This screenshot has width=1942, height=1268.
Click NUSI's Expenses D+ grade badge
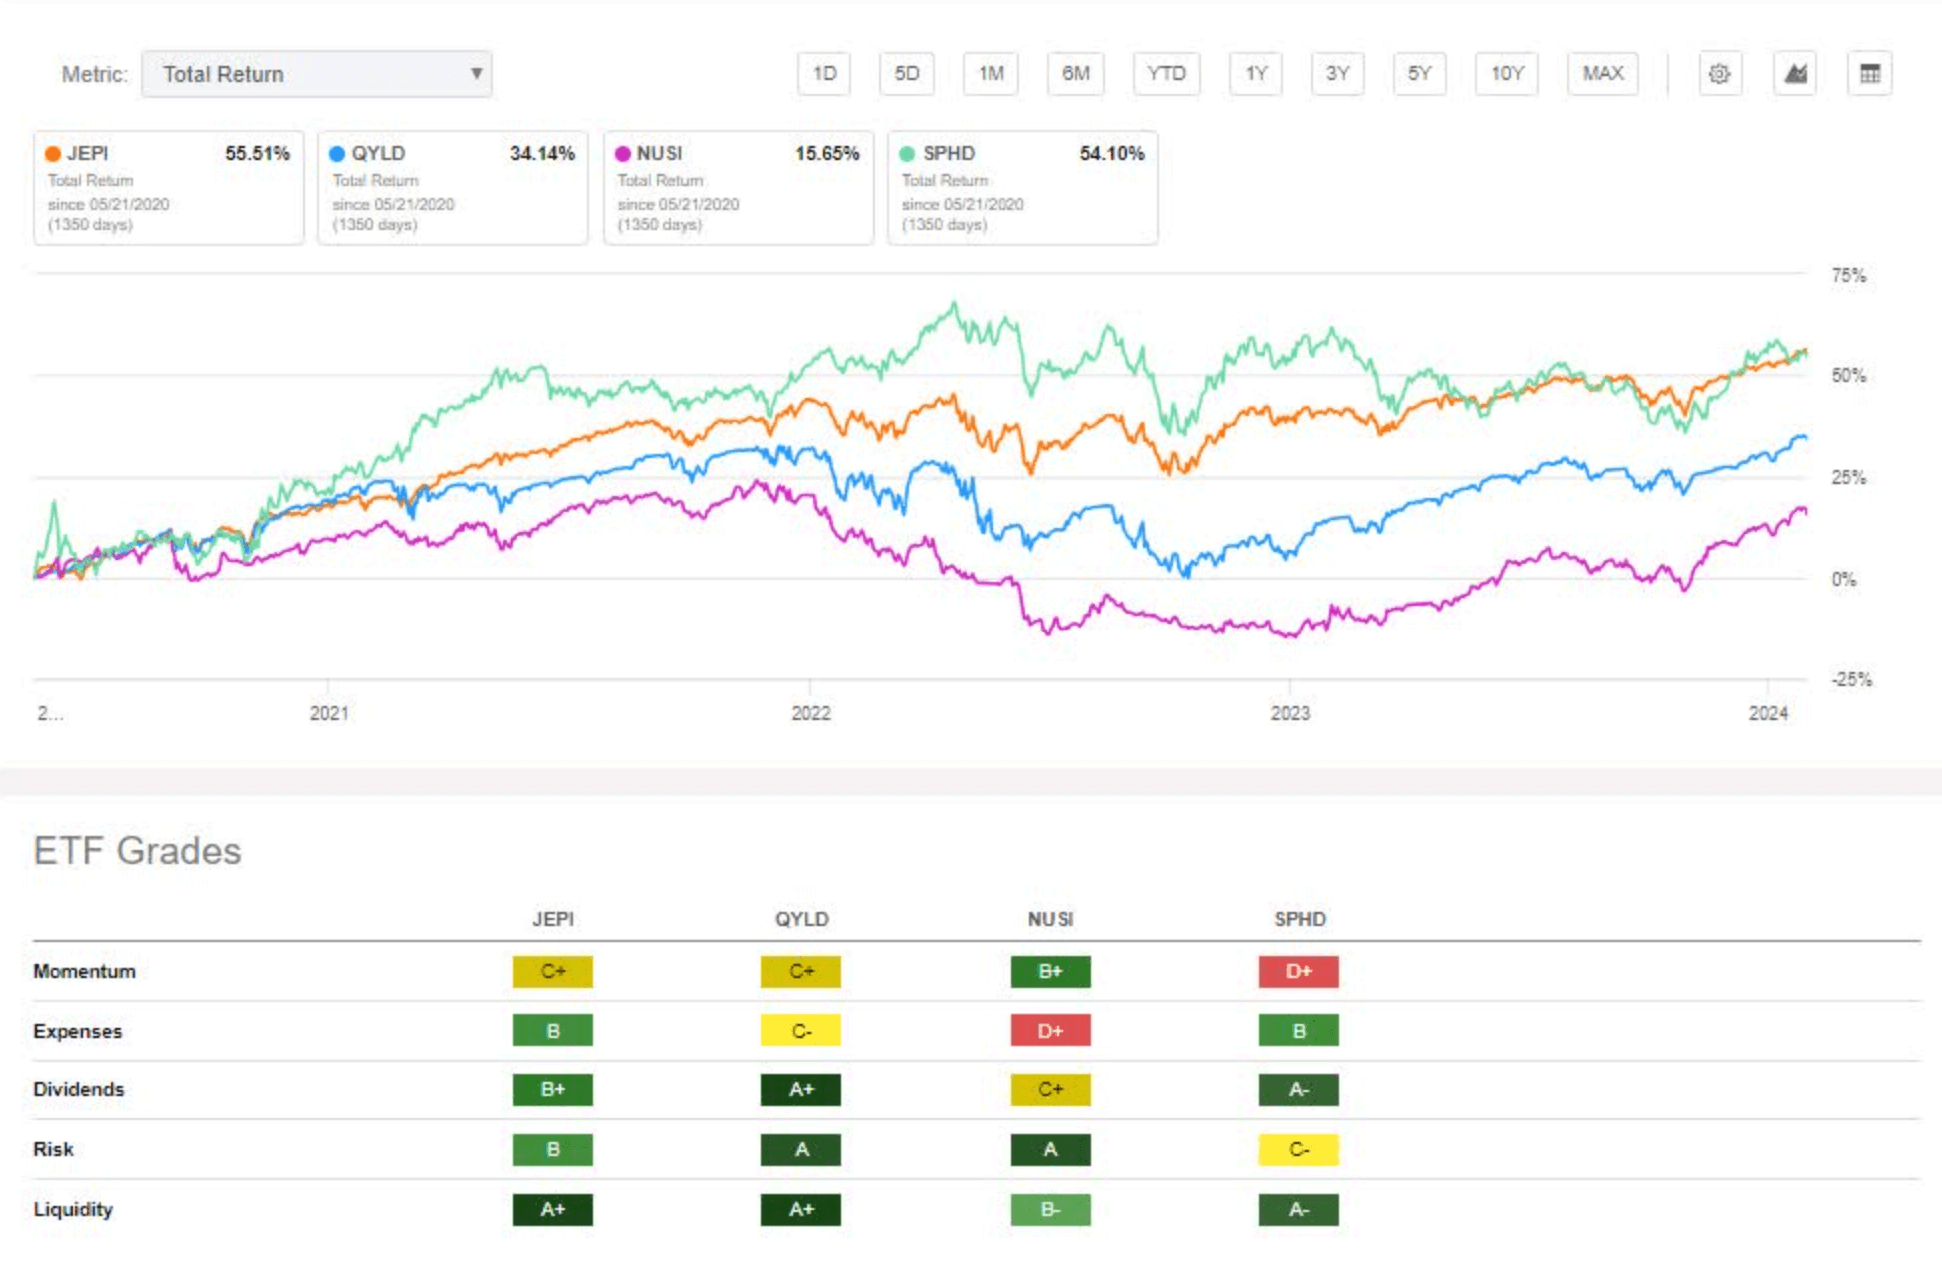(x=1050, y=1031)
